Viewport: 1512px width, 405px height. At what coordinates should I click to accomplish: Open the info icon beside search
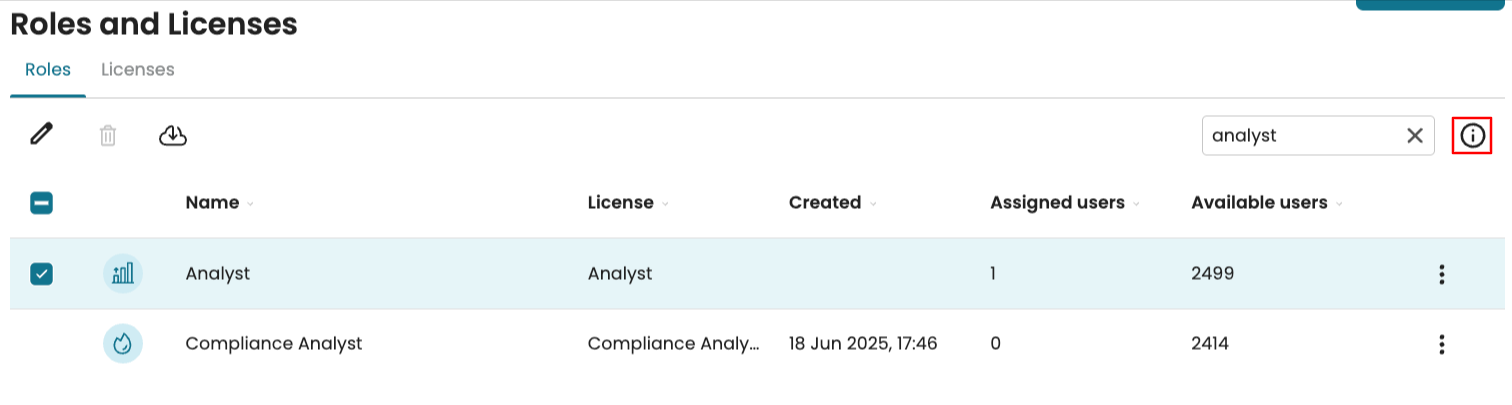pos(1472,136)
